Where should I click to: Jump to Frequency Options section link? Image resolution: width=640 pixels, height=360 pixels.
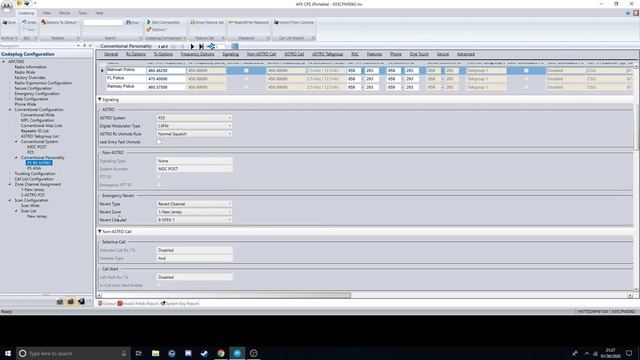(197, 54)
